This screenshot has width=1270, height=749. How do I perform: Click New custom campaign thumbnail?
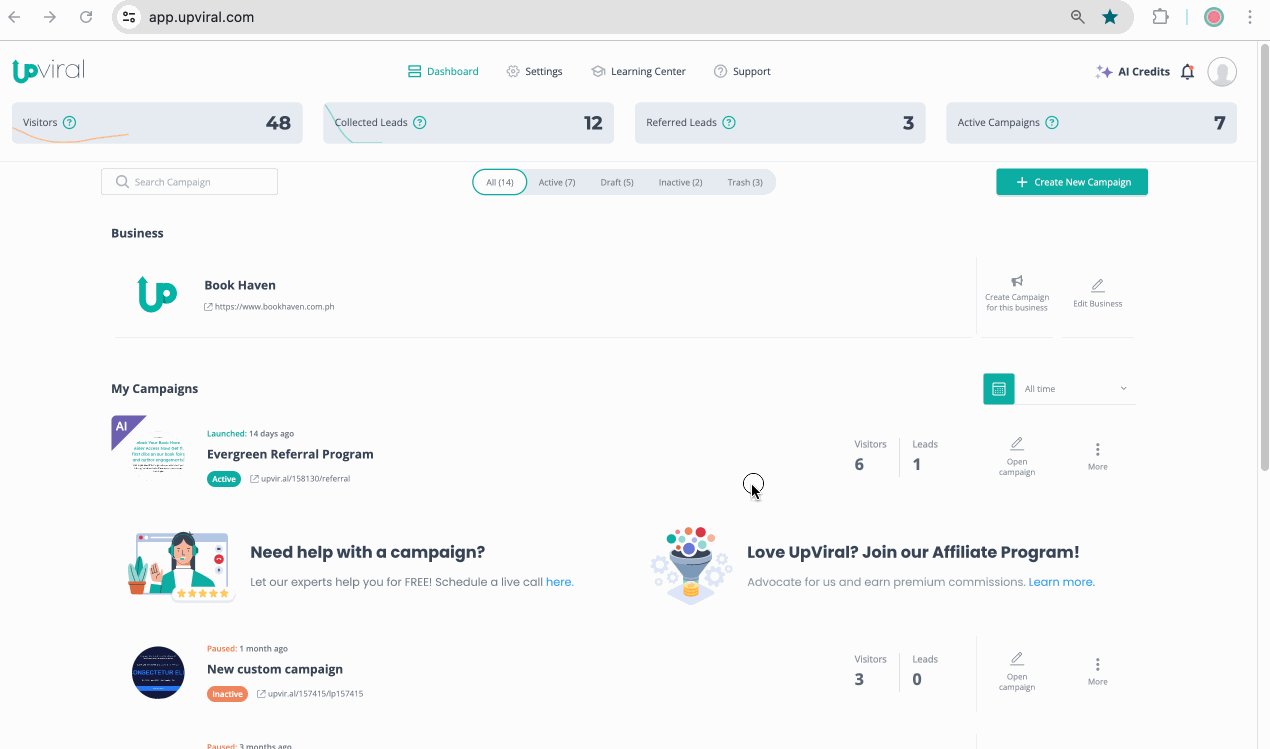click(x=158, y=672)
